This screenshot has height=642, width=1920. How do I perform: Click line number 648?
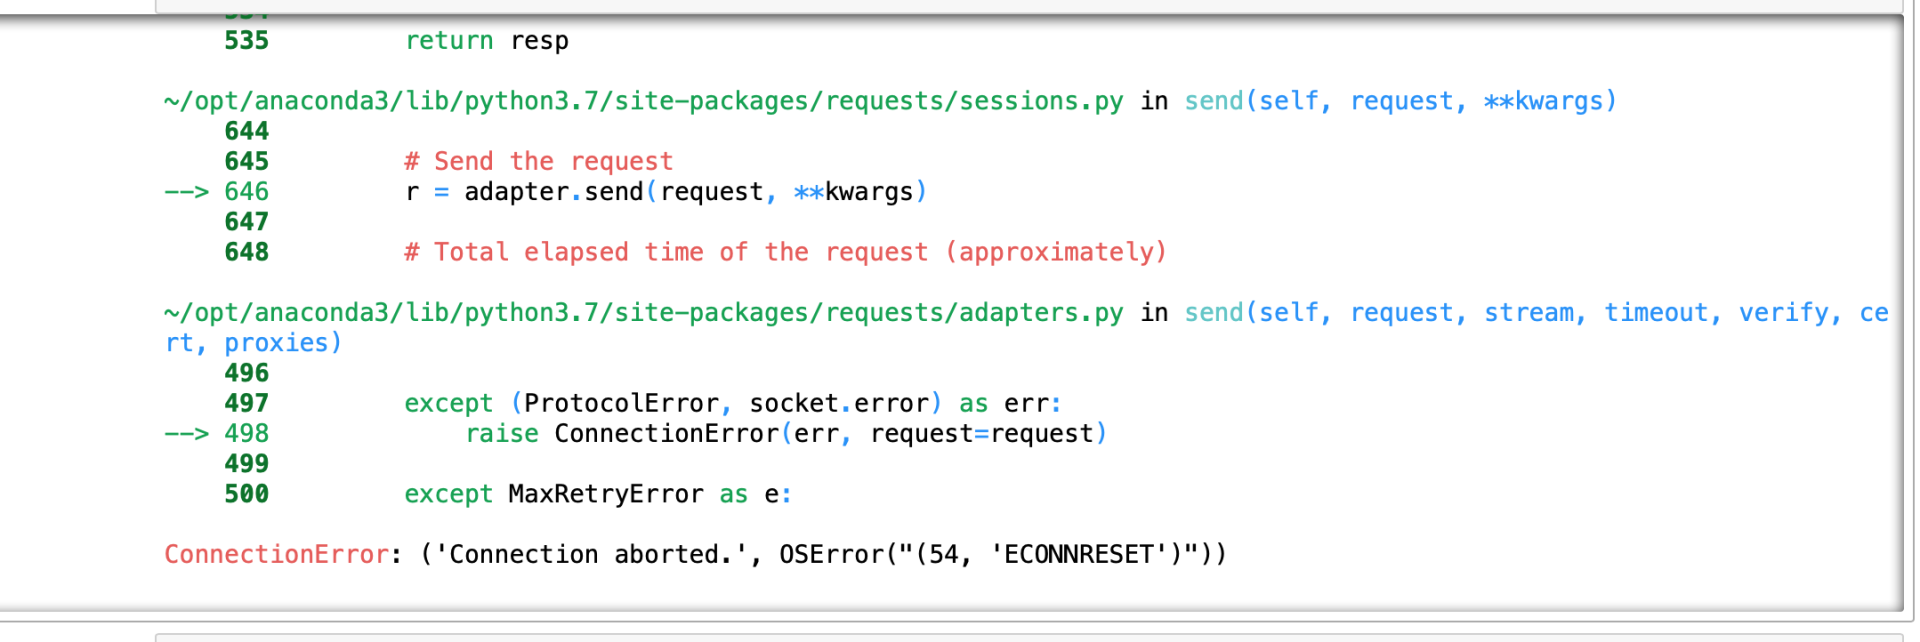(x=247, y=252)
